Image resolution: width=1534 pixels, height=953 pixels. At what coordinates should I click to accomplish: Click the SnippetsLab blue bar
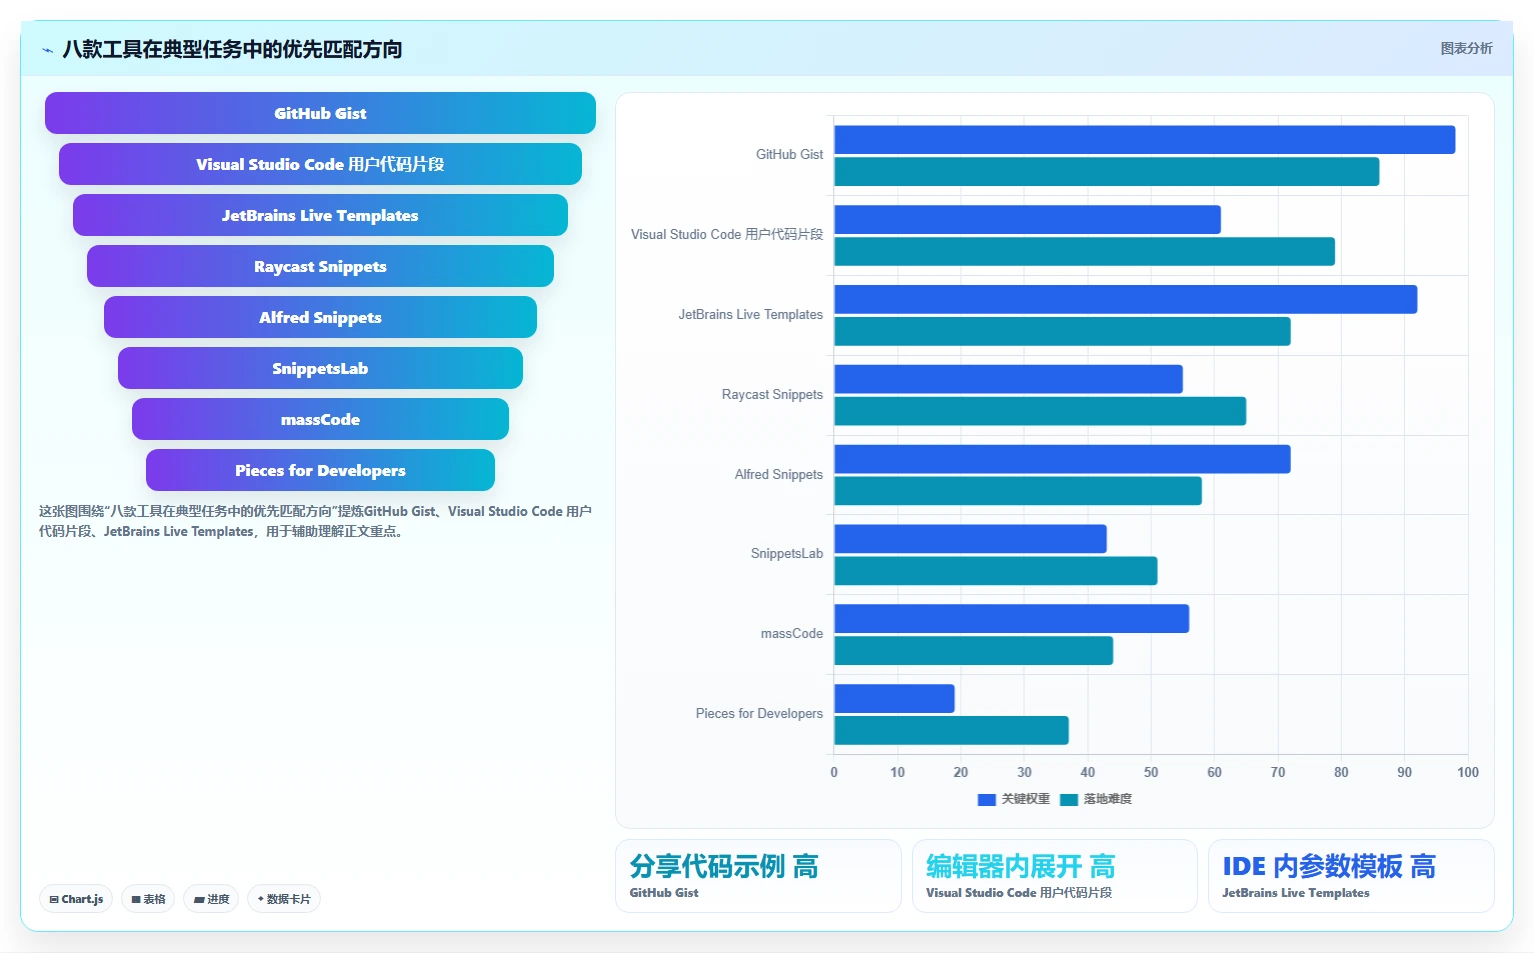pyautogui.click(x=970, y=539)
